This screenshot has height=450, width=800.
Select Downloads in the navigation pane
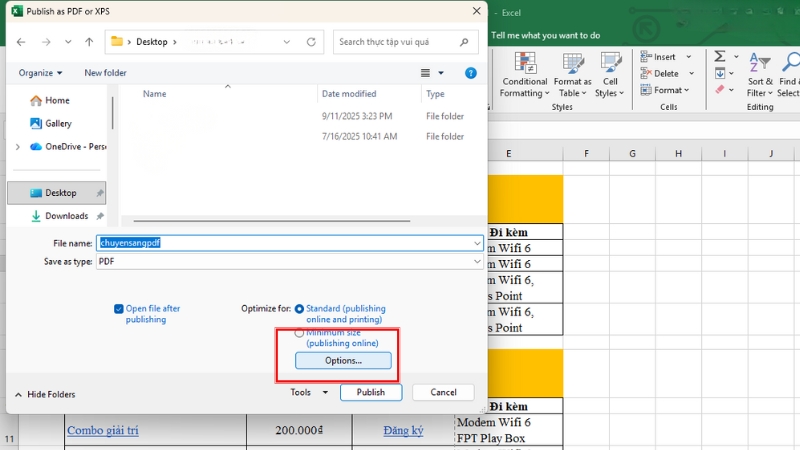(66, 216)
